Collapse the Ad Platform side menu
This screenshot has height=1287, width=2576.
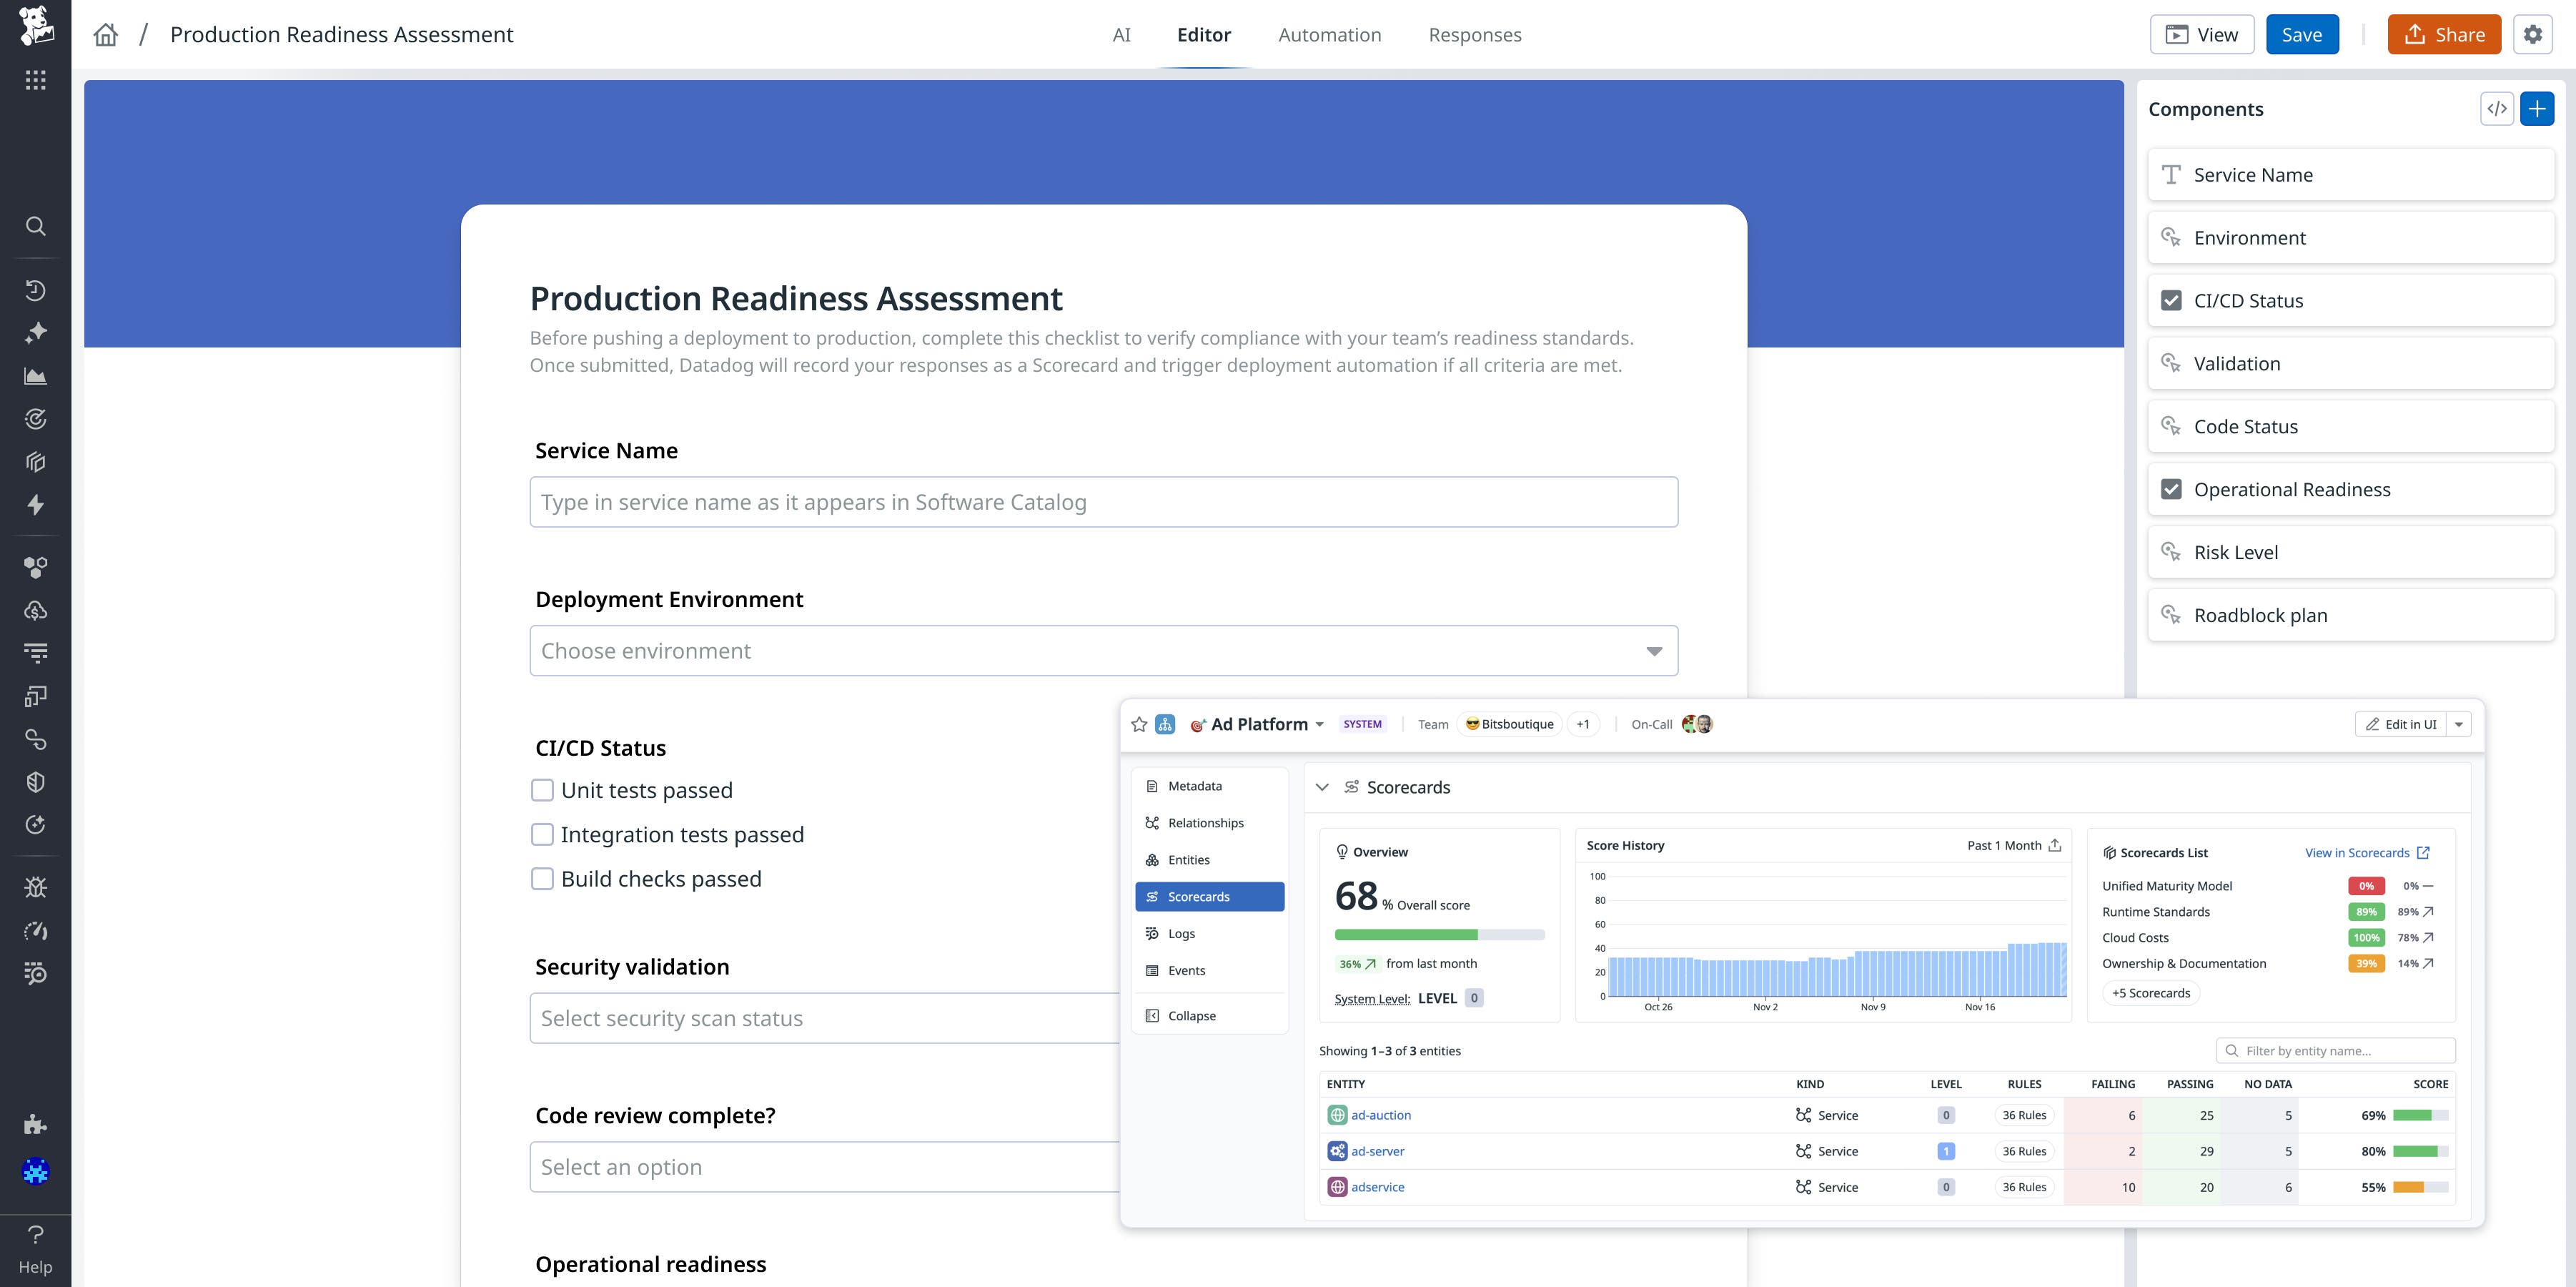pyautogui.click(x=1192, y=1015)
